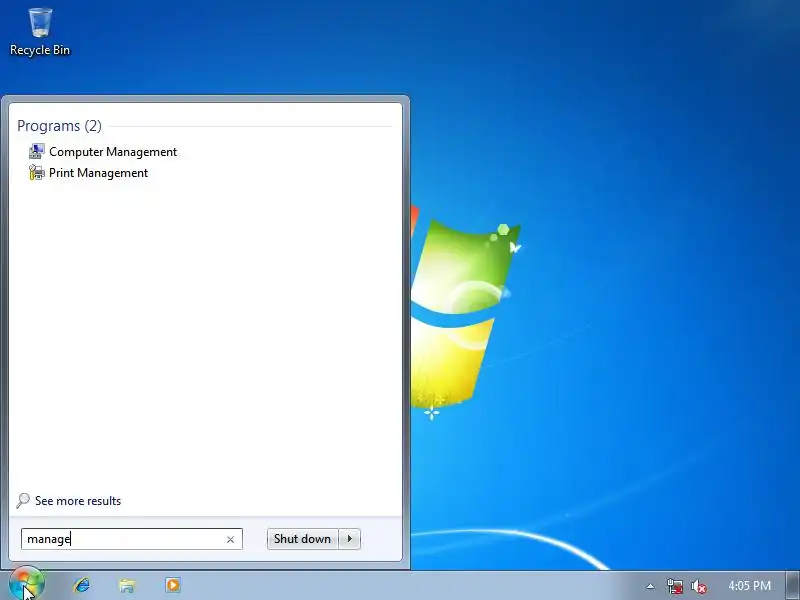Screen dimensions: 800x600
Task: Click the Print Management program icon
Action: pyautogui.click(x=36, y=173)
